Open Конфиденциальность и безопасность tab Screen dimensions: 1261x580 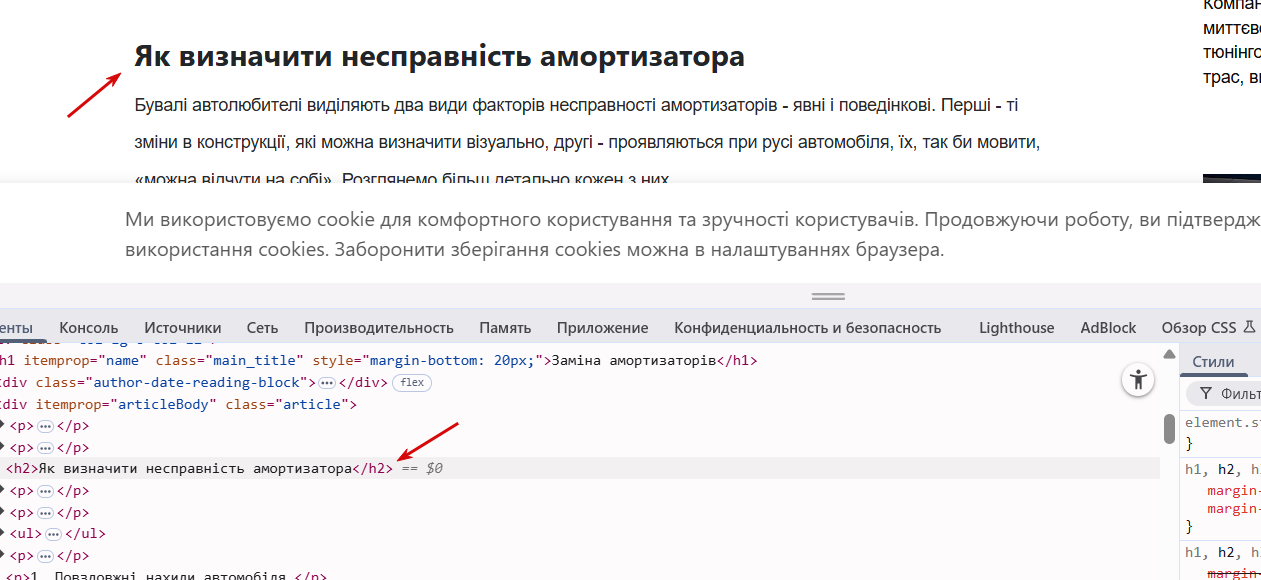tap(807, 327)
